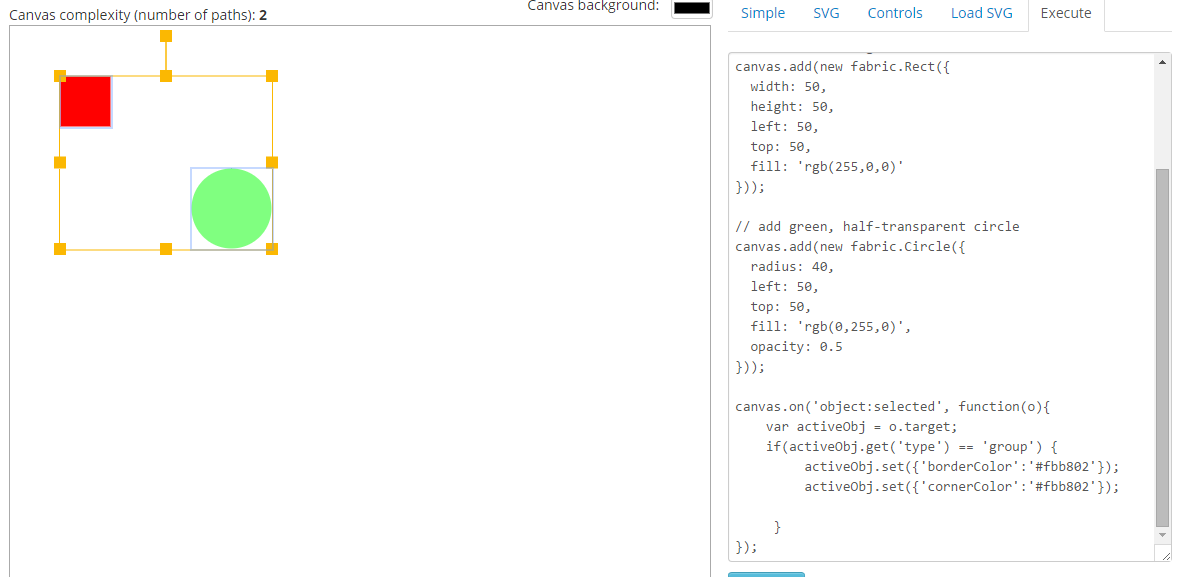The height and width of the screenshot is (577, 1201).
Task: Click the scrollbar down arrow in code editor
Action: pyautogui.click(x=1162, y=536)
